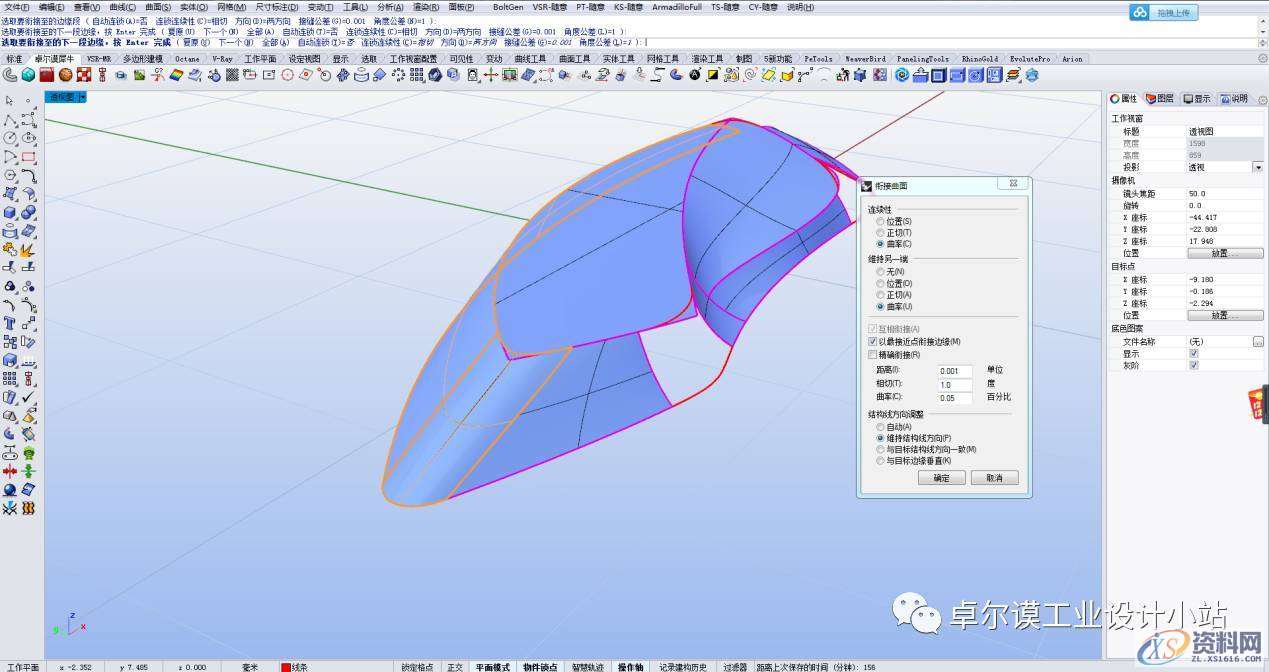Open the viewport title dropdown arrow
The image size is (1269, 672).
point(83,97)
